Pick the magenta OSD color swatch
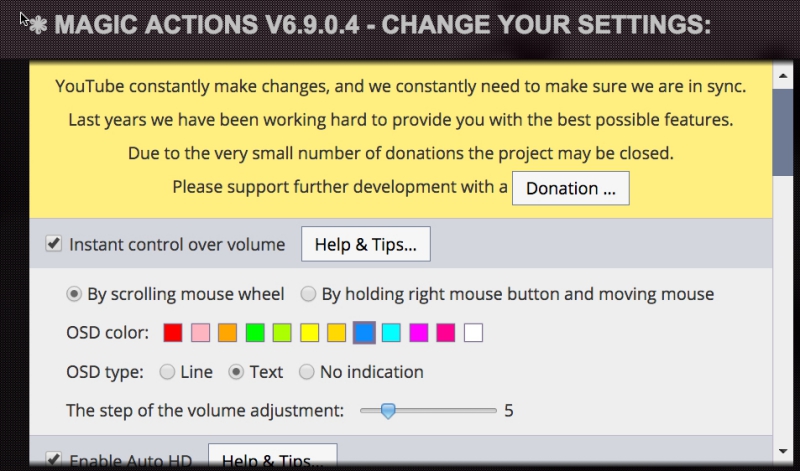Image resolution: width=800 pixels, height=471 pixels. pyautogui.click(x=418, y=332)
